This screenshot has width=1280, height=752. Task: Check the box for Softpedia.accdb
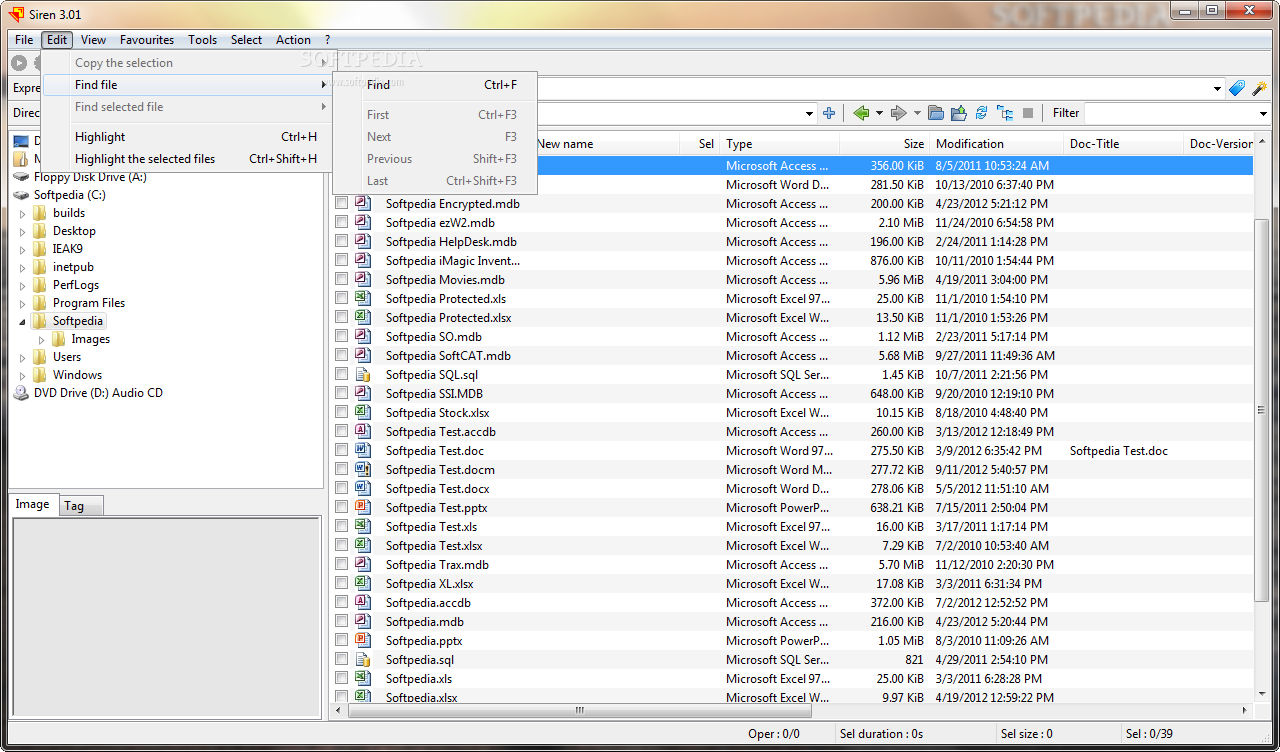(x=342, y=603)
